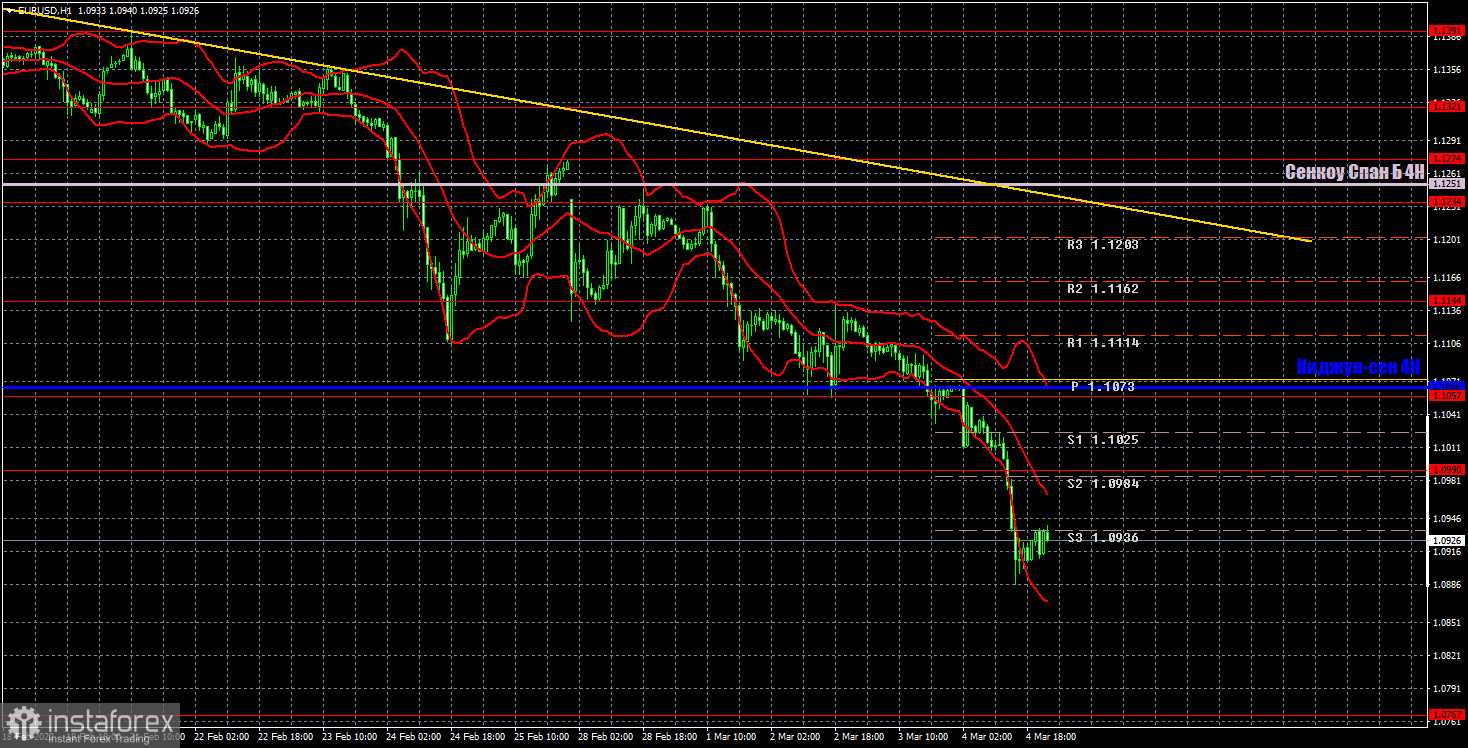The image size is (1468, 748).
Task: Click the 2 Mar 18:00 time label
Action: [860, 737]
